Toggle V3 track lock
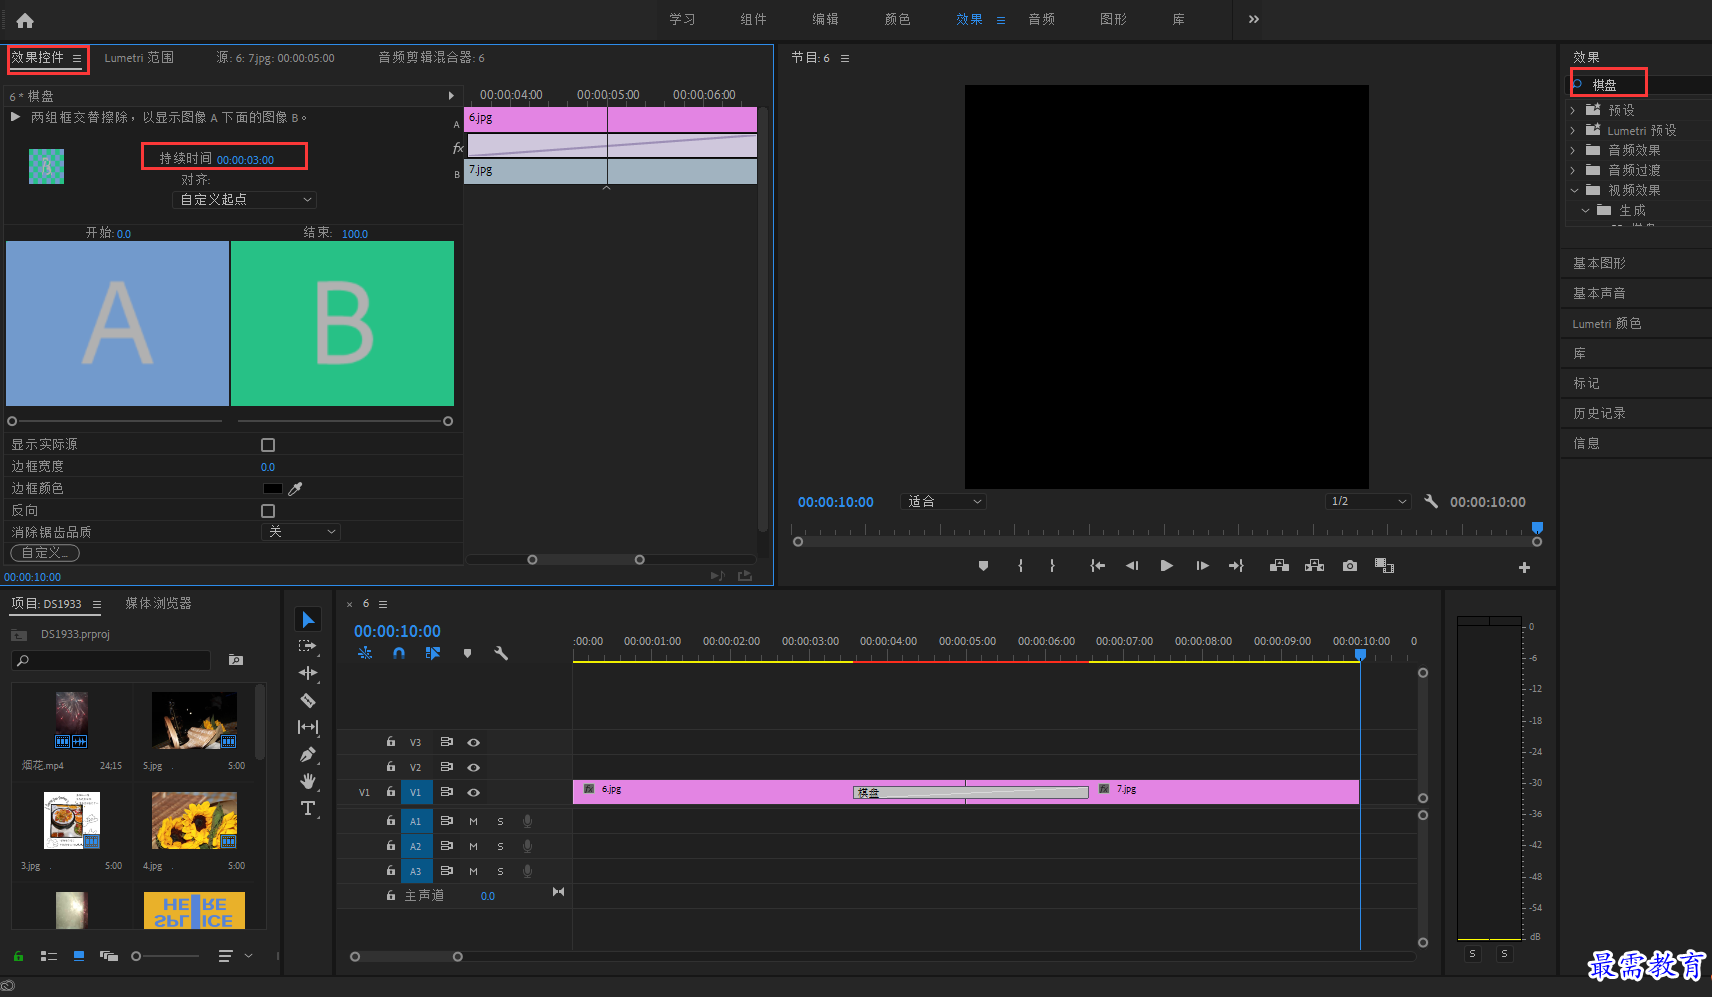Image resolution: width=1712 pixels, height=997 pixels. click(x=391, y=742)
